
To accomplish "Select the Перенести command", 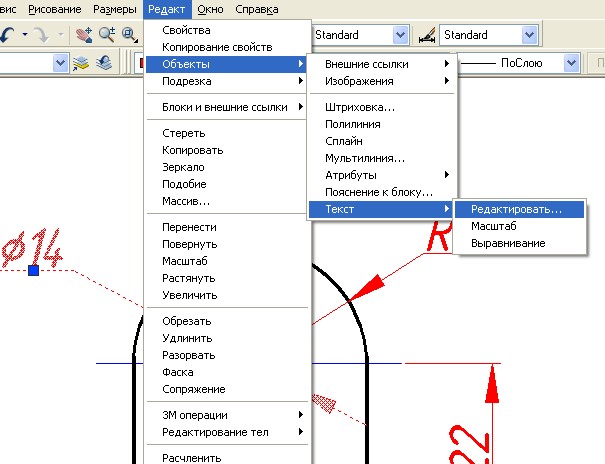I will [x=228, y=227].
